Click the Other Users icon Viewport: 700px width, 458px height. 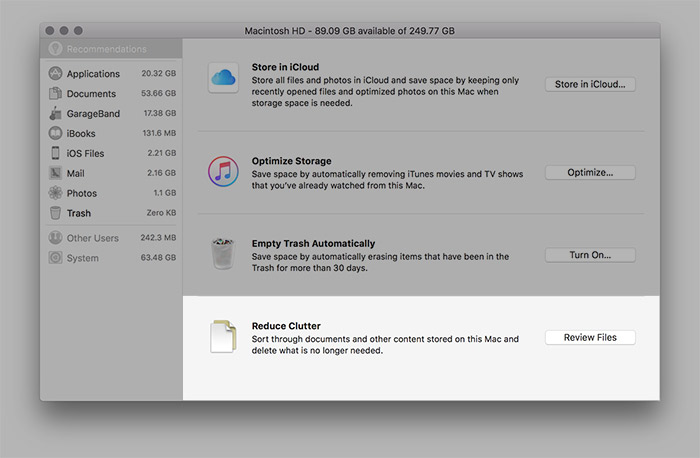55,238
